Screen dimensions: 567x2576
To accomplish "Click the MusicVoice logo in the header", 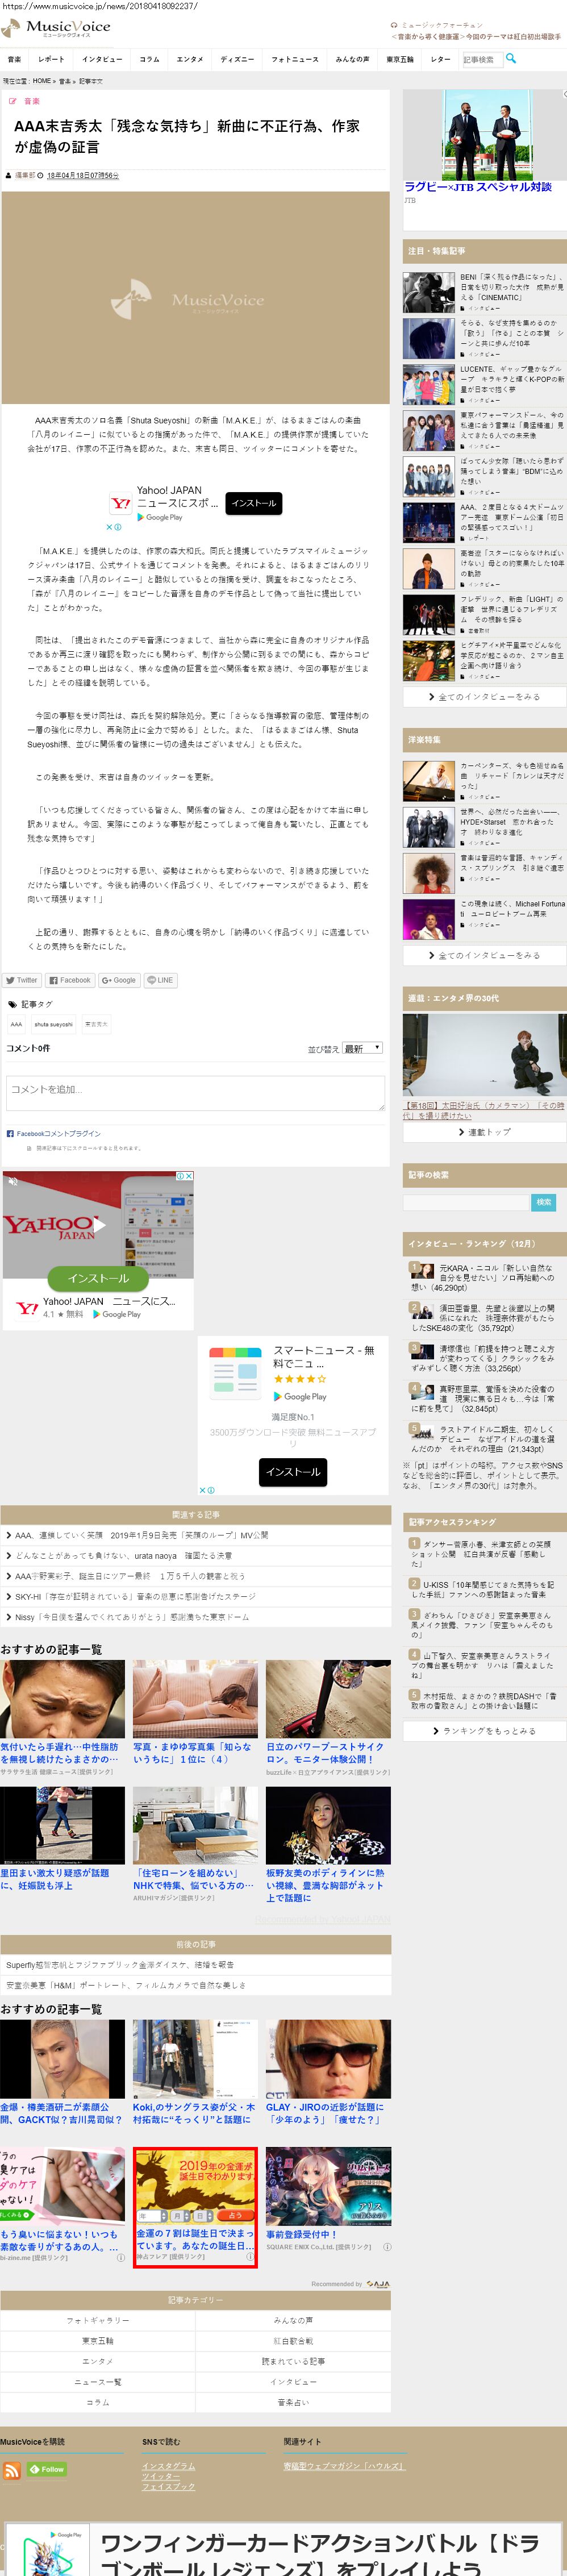I will tap(56, 28).
